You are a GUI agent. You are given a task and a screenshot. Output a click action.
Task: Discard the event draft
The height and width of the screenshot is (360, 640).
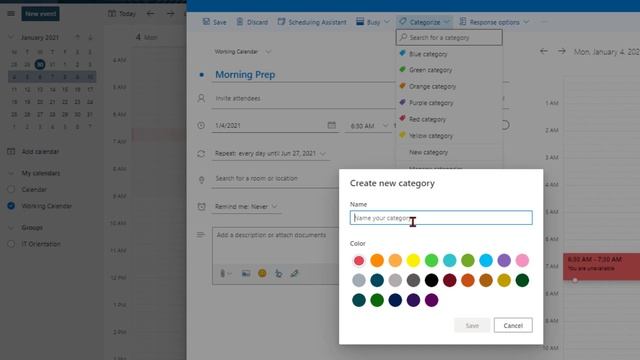[x=252, y=22]
